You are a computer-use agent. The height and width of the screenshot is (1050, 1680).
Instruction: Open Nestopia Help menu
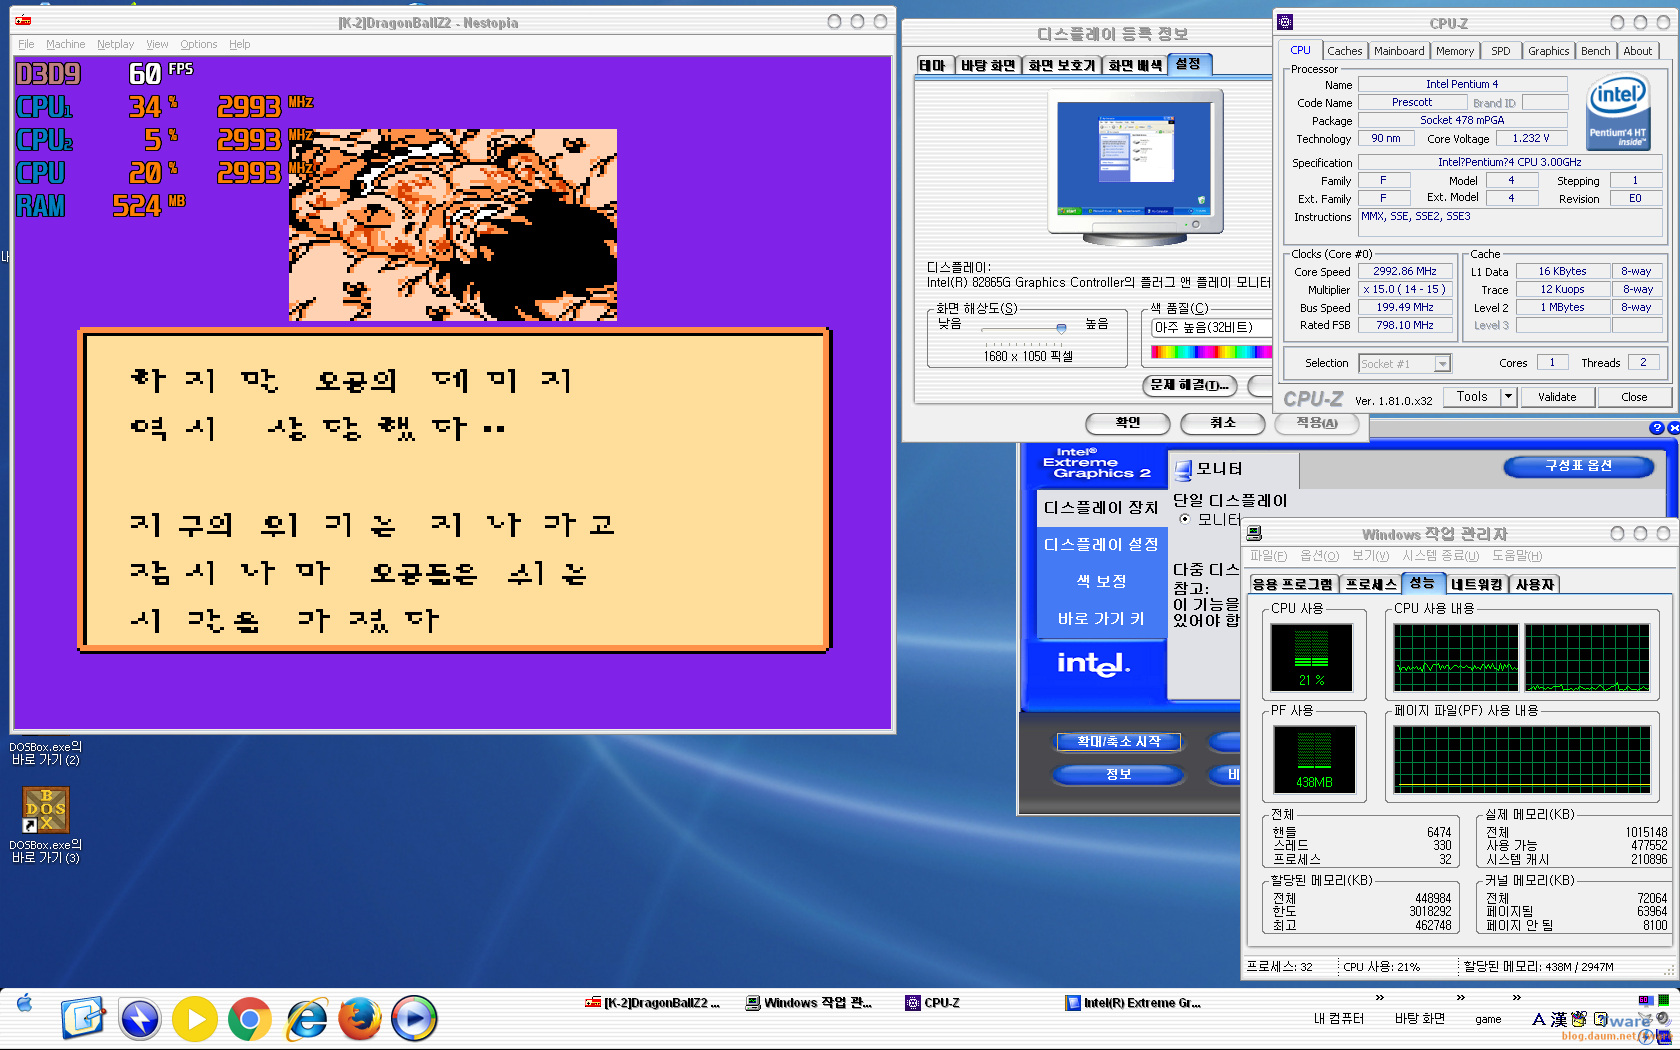tap(239, 44)
